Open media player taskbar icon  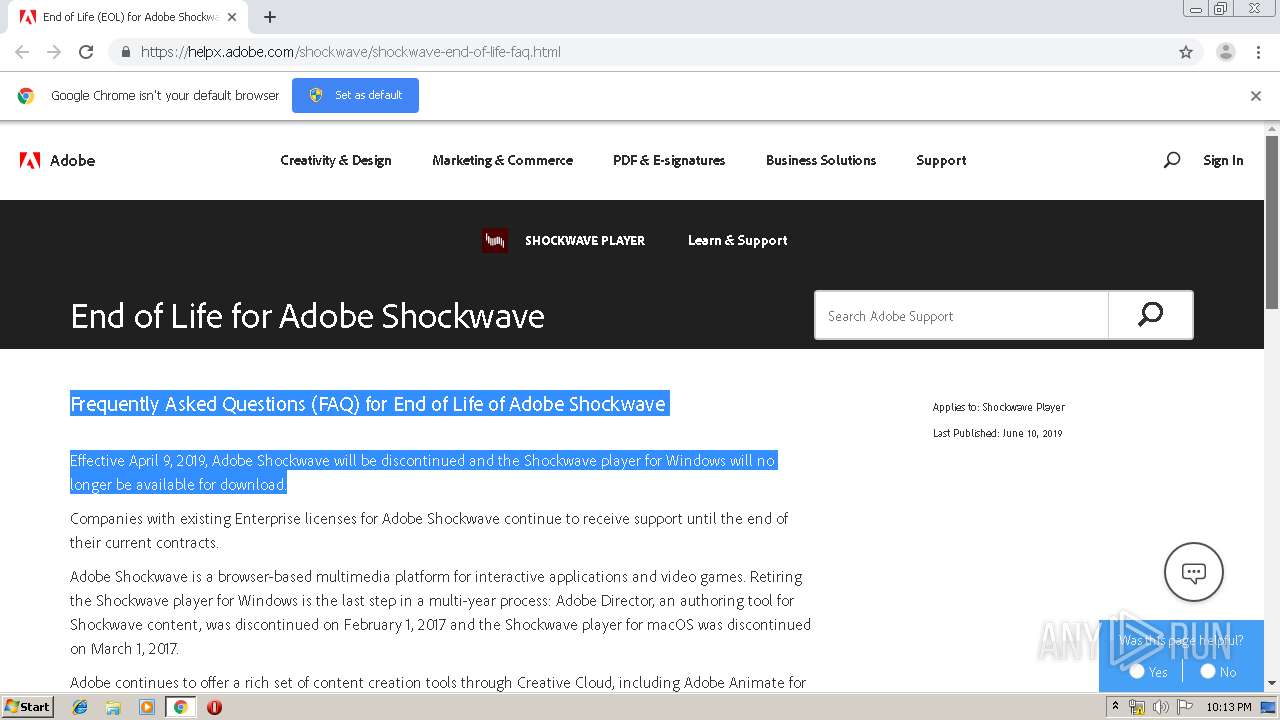click(x=147, y=706)
